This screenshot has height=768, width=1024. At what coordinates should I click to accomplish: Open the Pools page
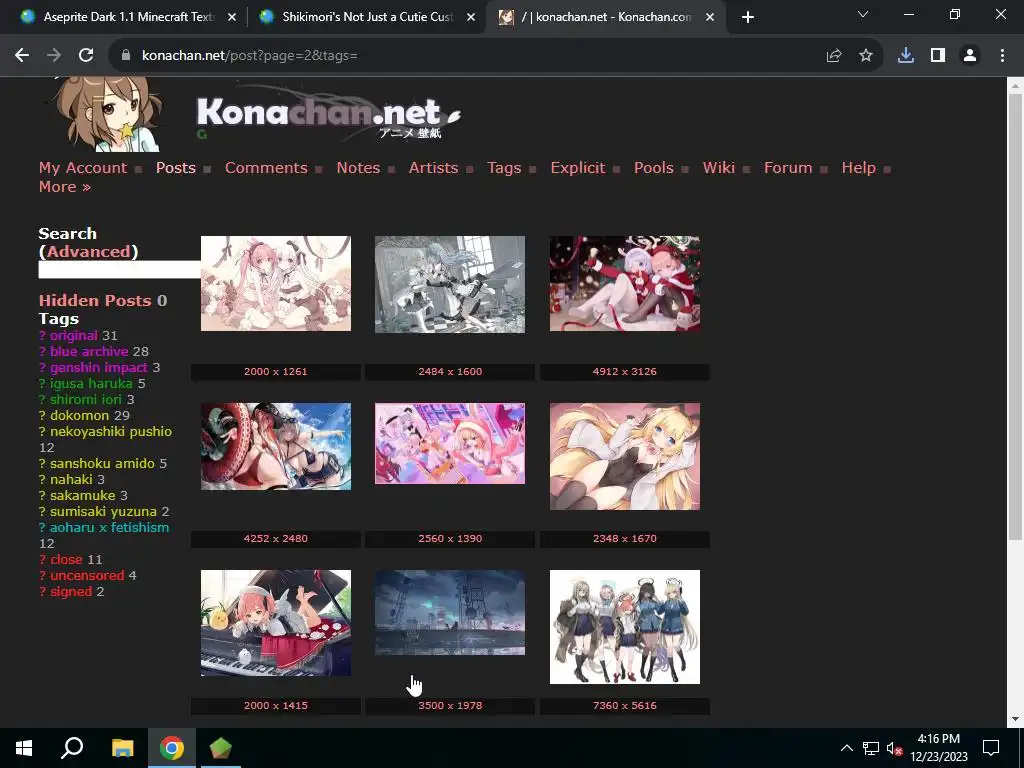pos(654,168)
